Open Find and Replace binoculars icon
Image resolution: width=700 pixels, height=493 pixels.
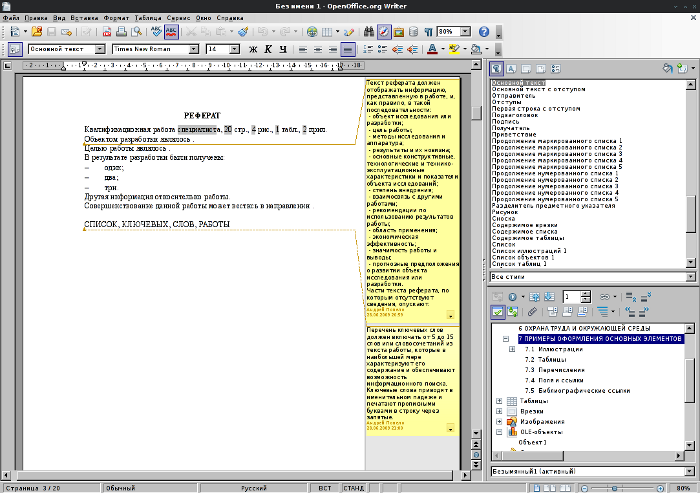pos(367,32)
